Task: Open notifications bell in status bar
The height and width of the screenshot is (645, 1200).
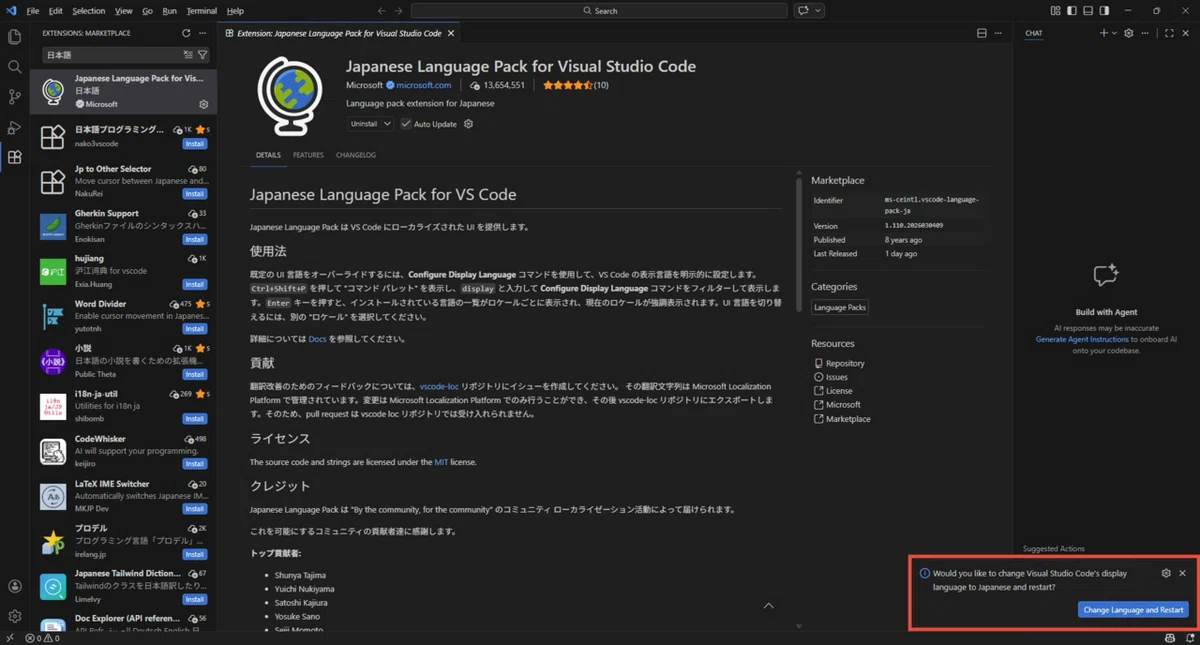Action: (1189, 638)
